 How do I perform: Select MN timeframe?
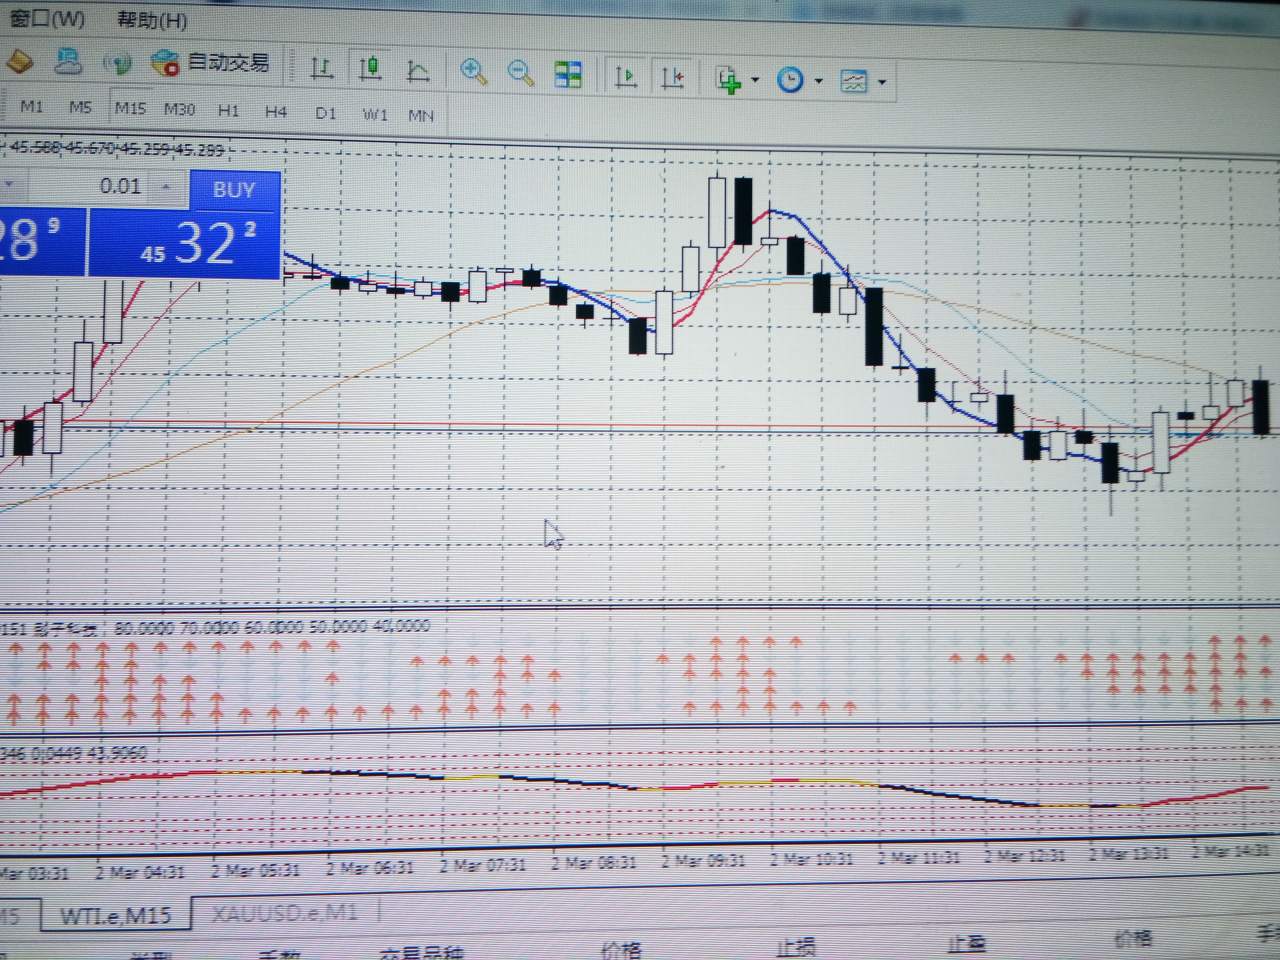[421, 115]
